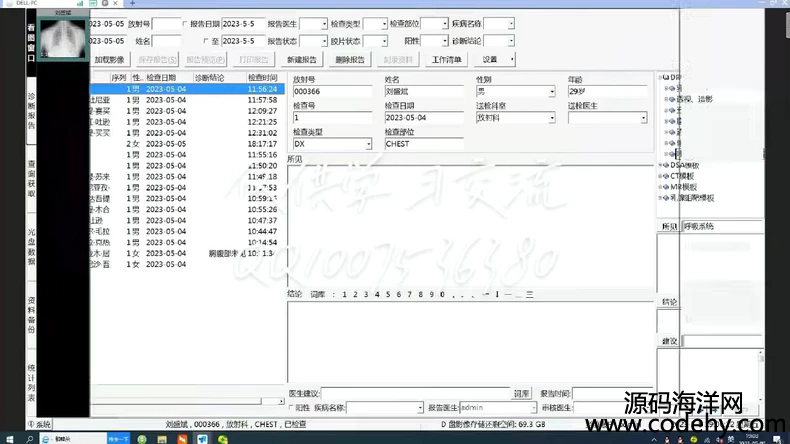This screenshot has height=444, width=790.
Task: Click the 所见 findings text area
Action: 470,226
